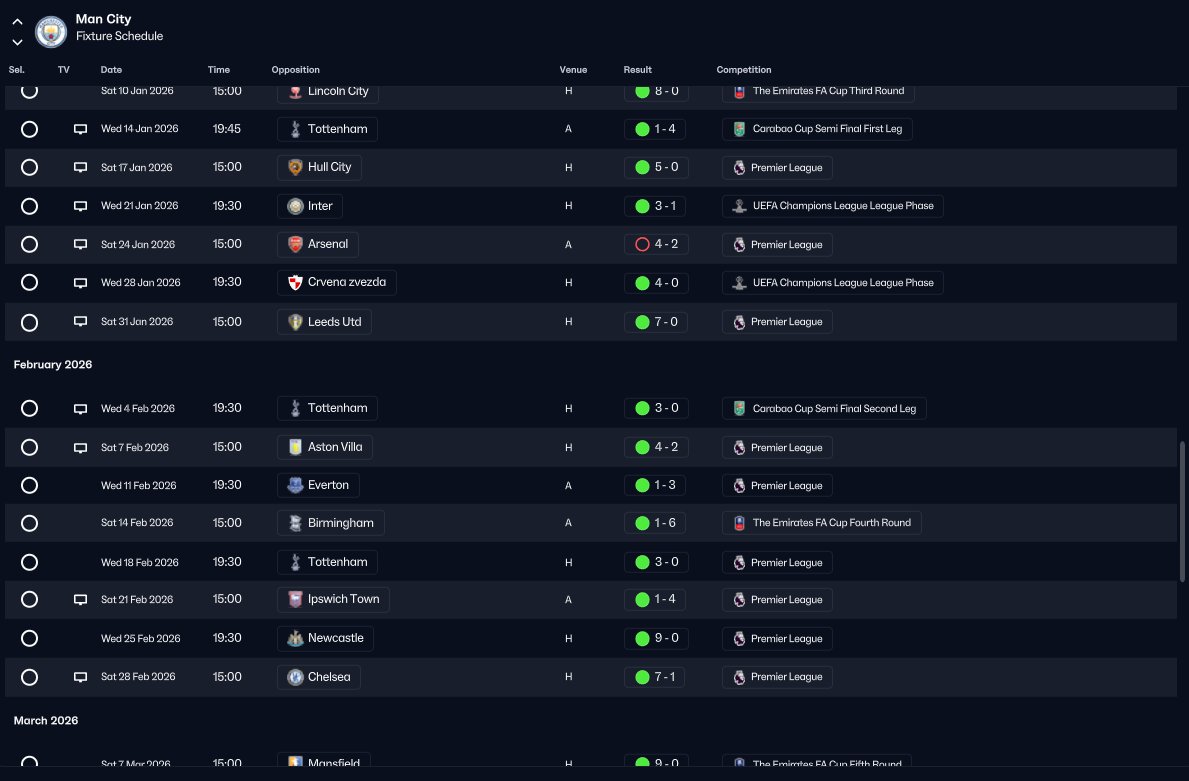Click the Newcastle crest icon
The width and height of the screenshot is (1189, 781).
295,638
